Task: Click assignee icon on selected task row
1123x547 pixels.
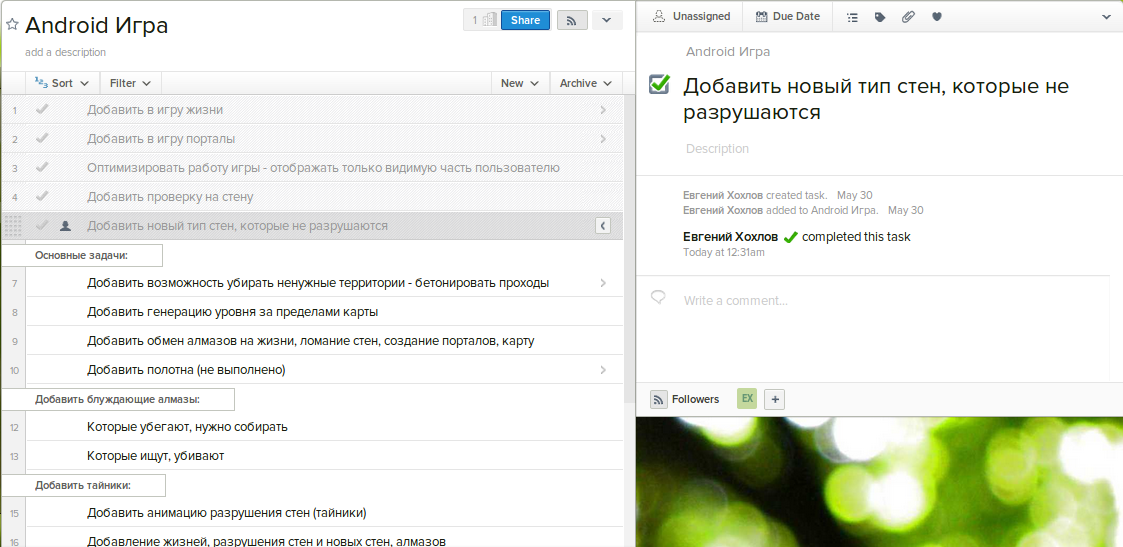Action: 65,226
